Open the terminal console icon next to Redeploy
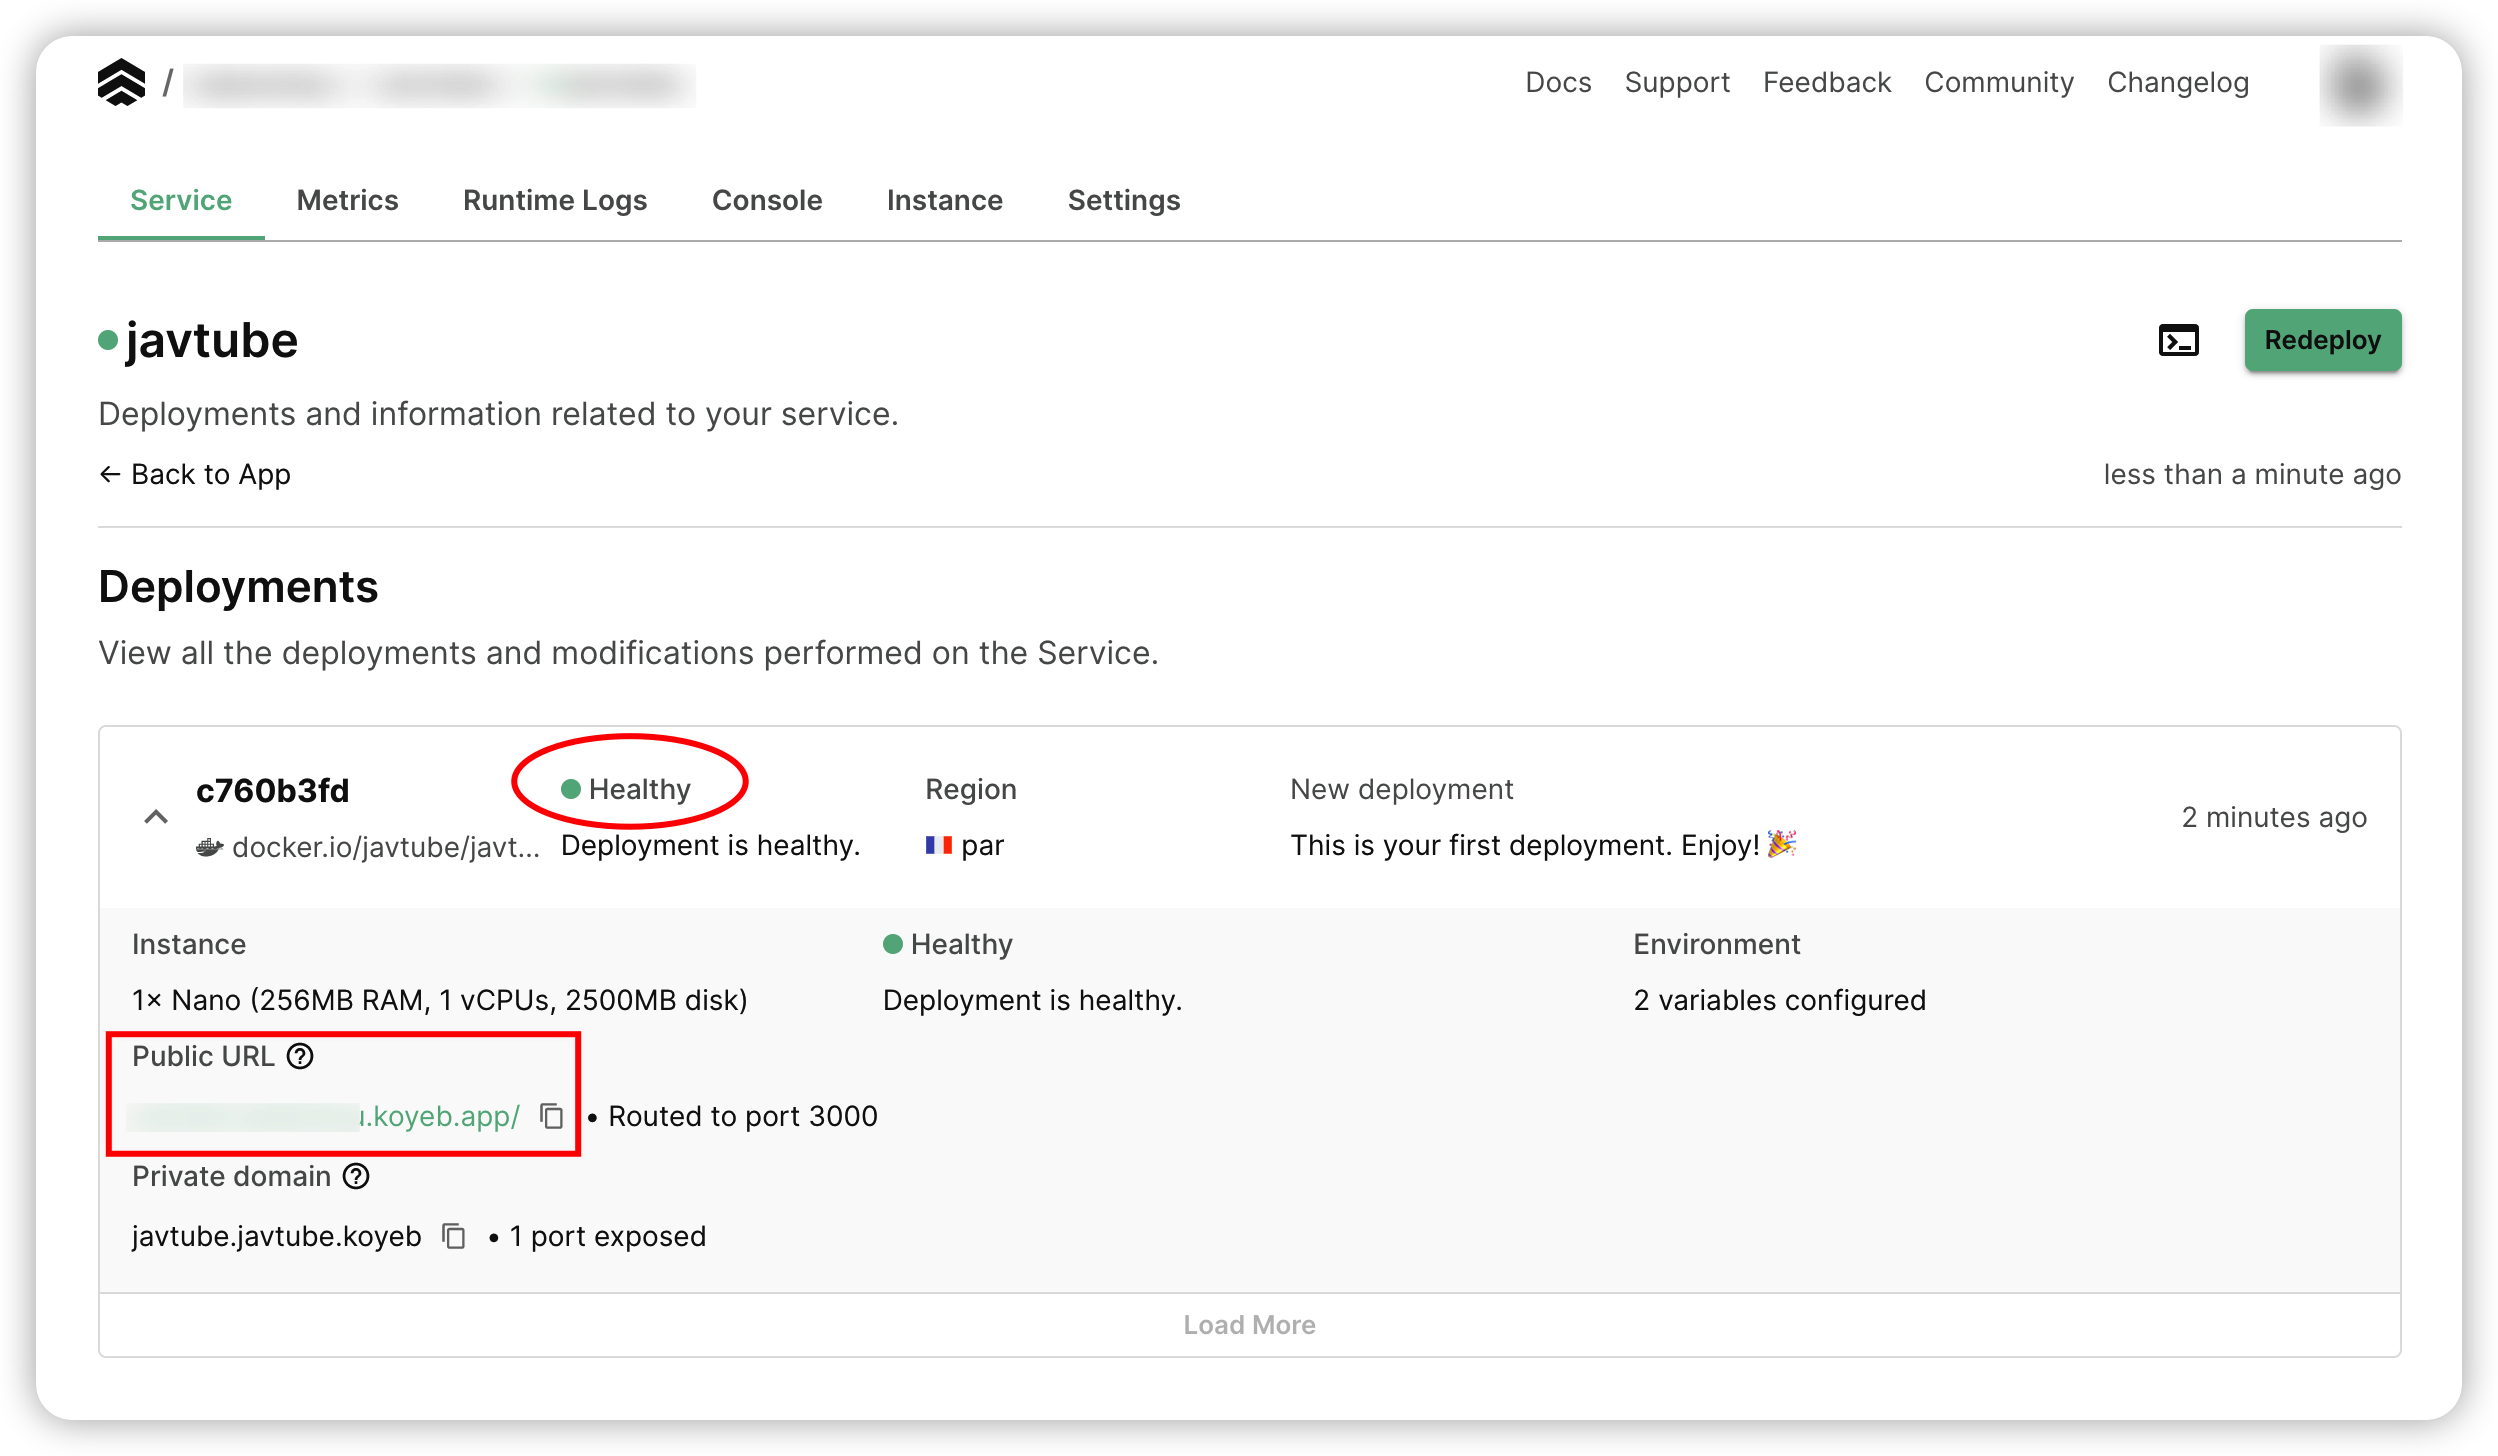Image resolution: width=2498 pixels, height=1456 pixels. pos(2178,341)
